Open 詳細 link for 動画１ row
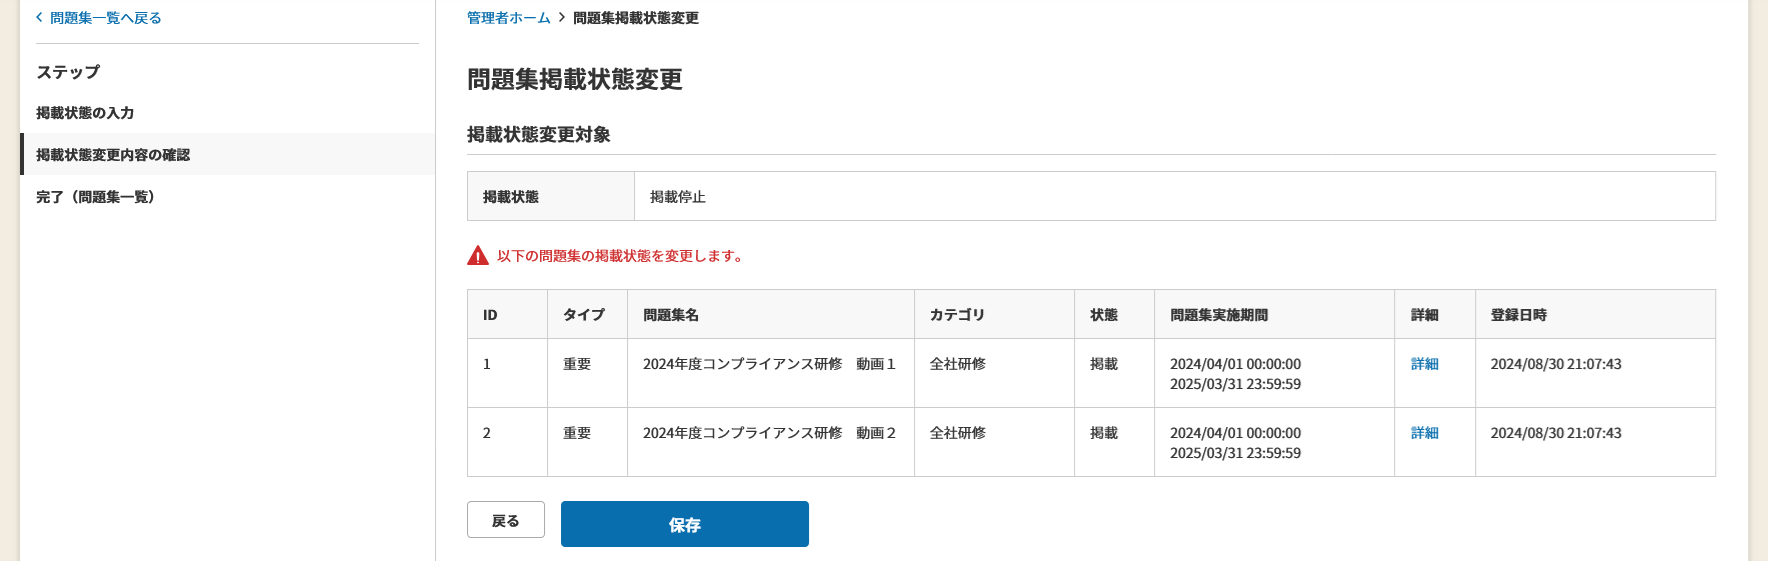Screen dimensions: 1768x561 (1424, 364)
